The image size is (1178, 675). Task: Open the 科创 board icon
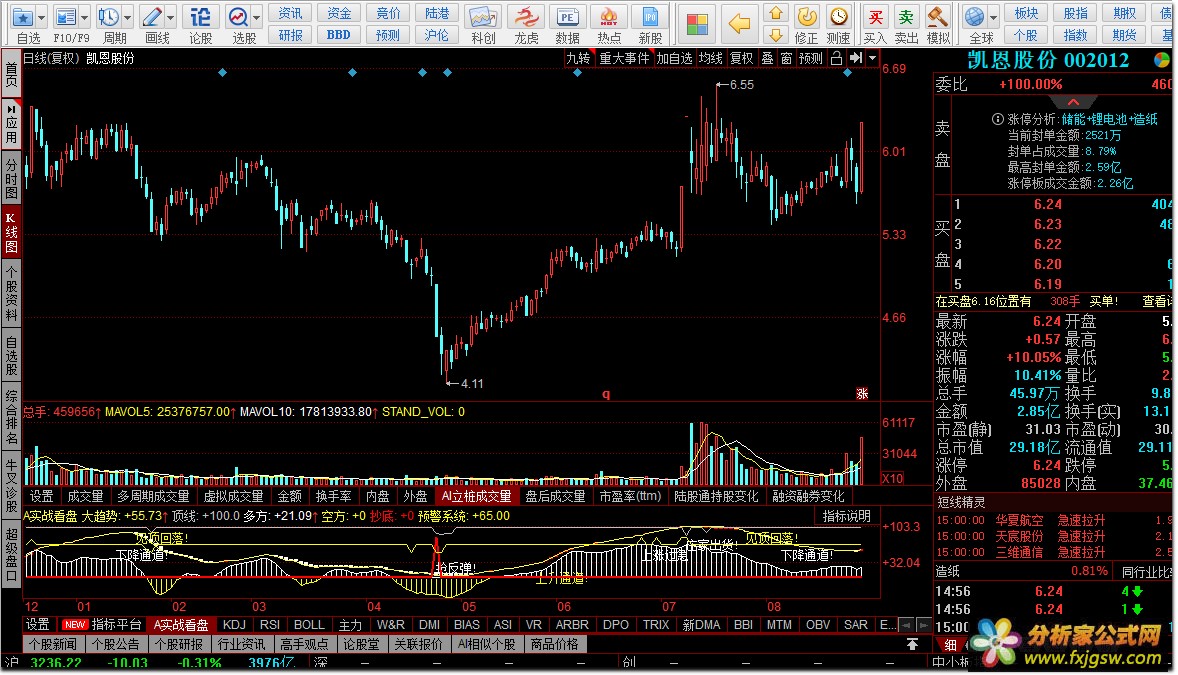[x=483, y=17]
